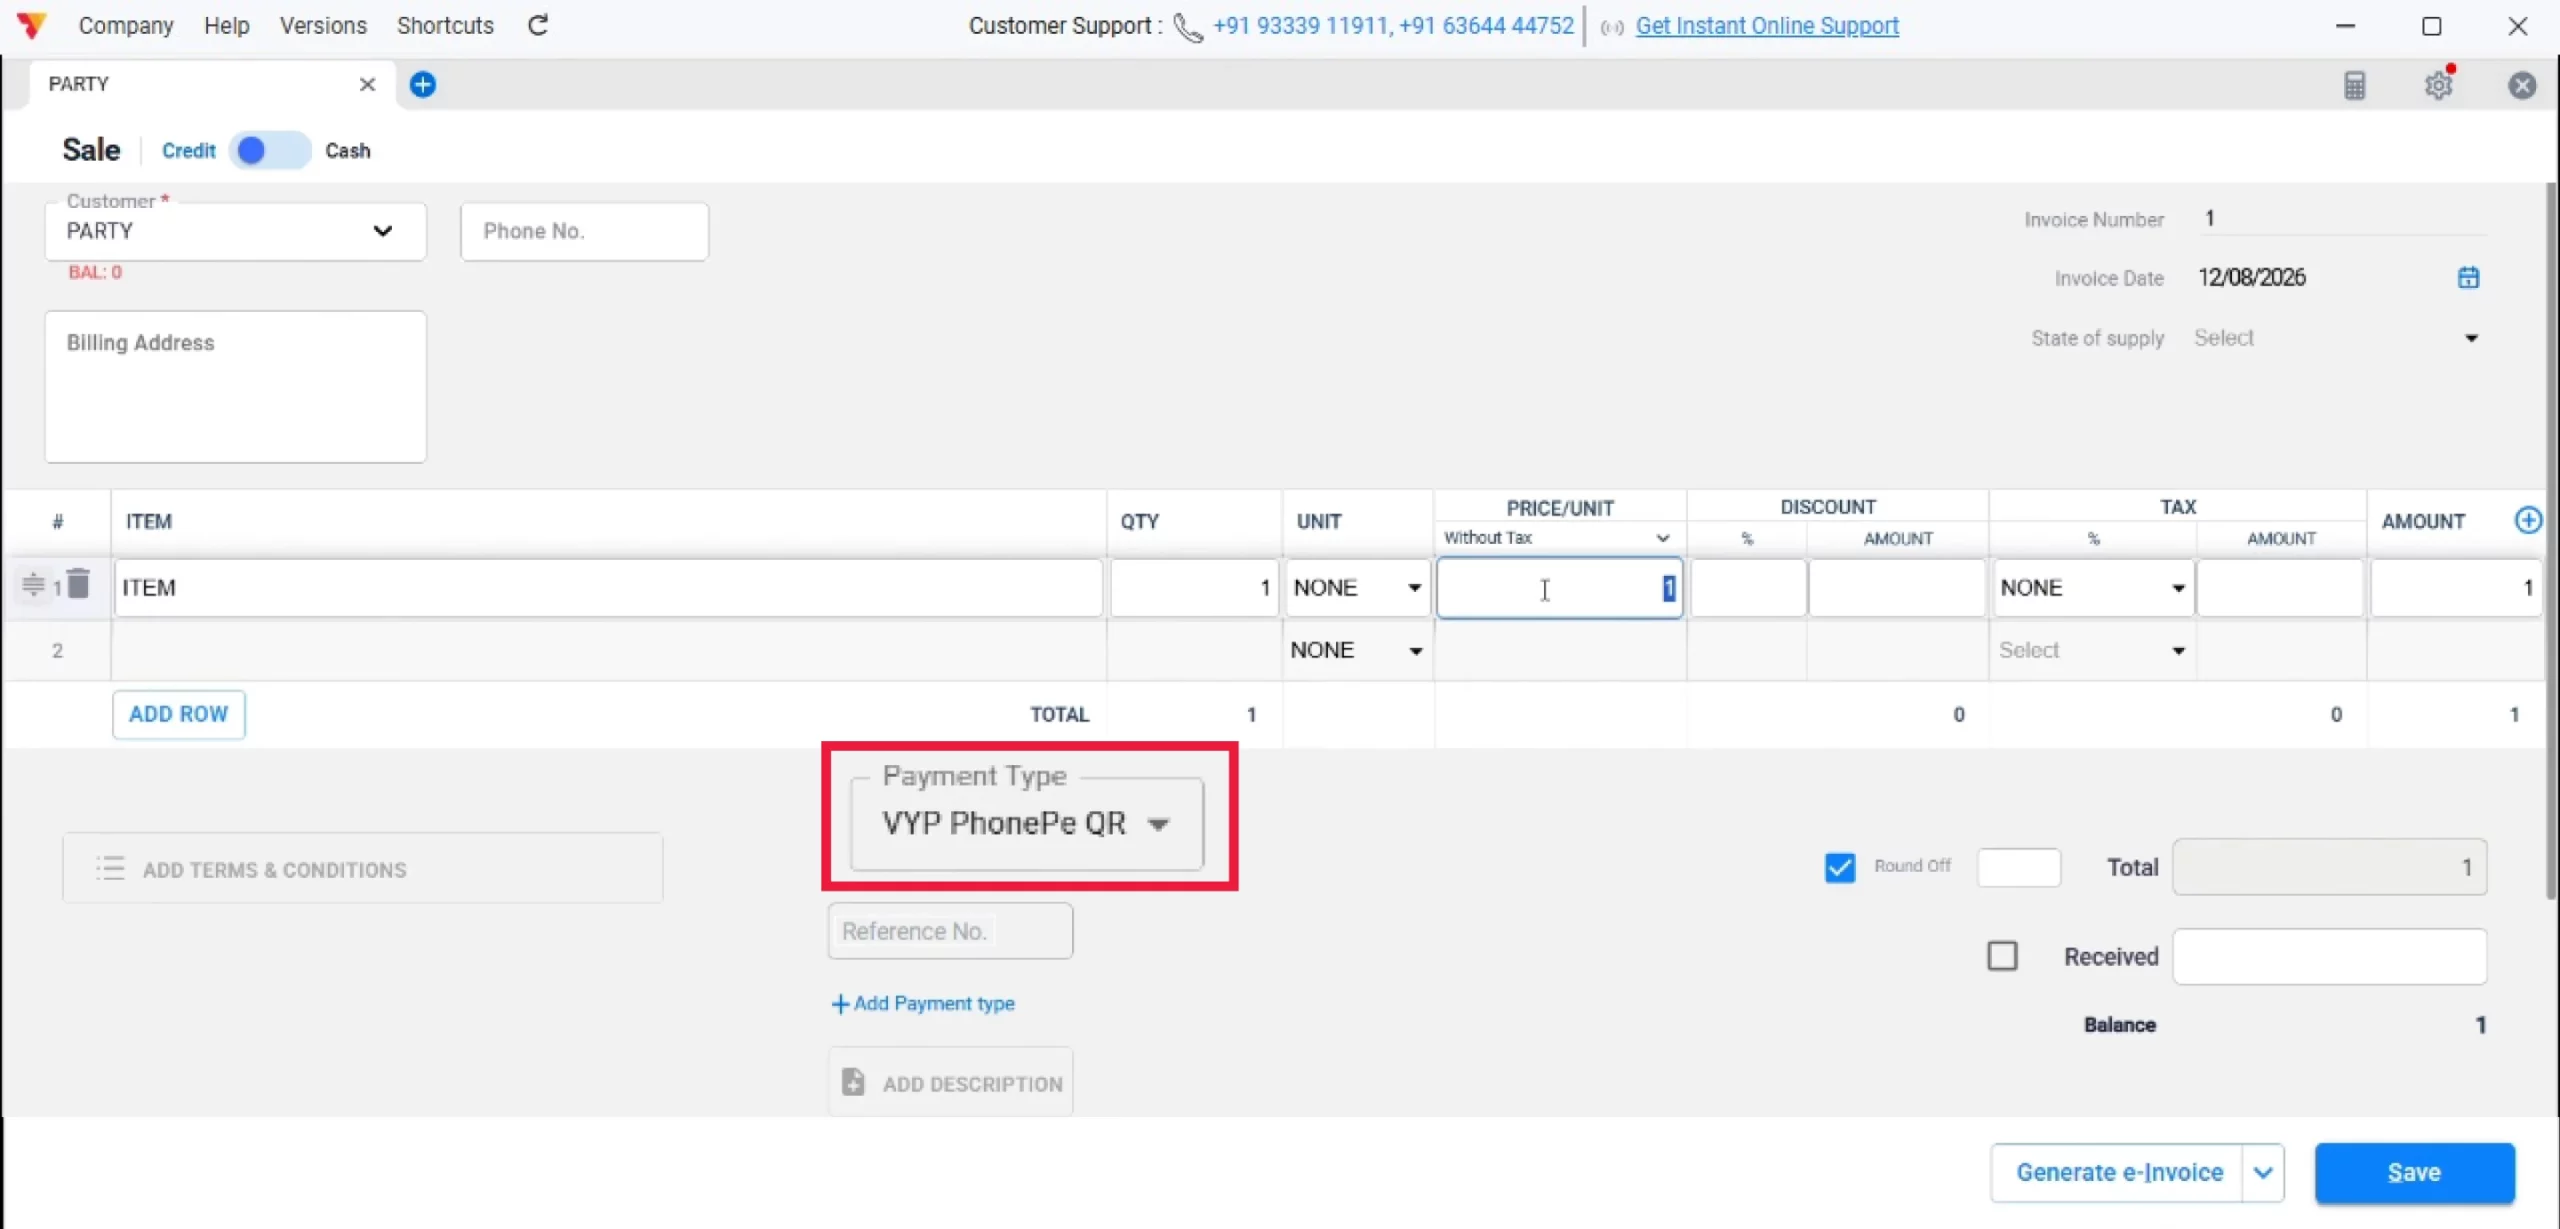
Task: Open the Help menu
Action: click(227, 25)
